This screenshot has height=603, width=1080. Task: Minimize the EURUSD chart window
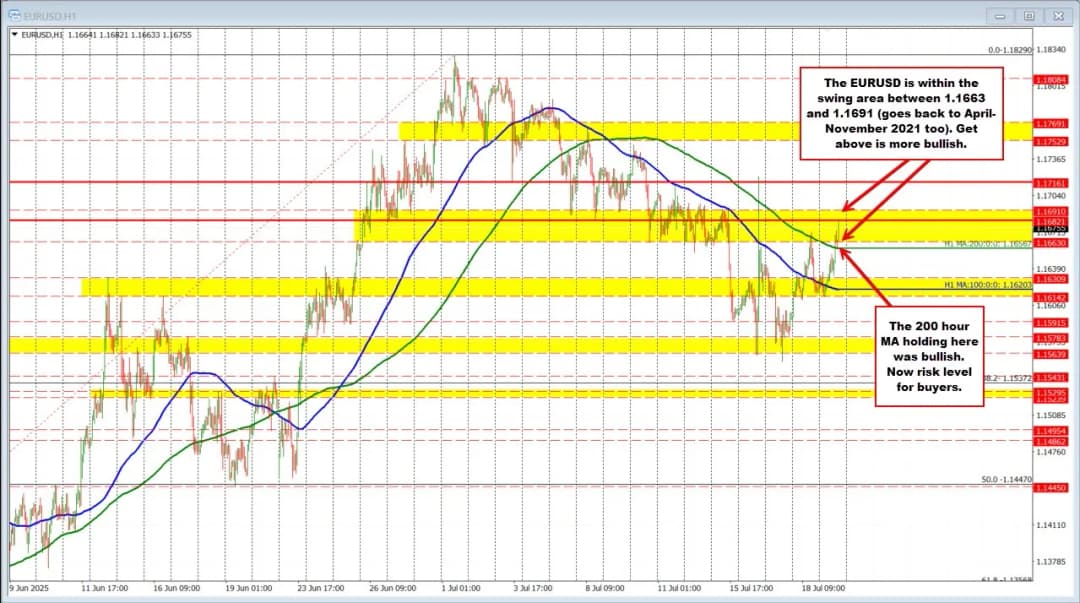(x=998, y=15)
